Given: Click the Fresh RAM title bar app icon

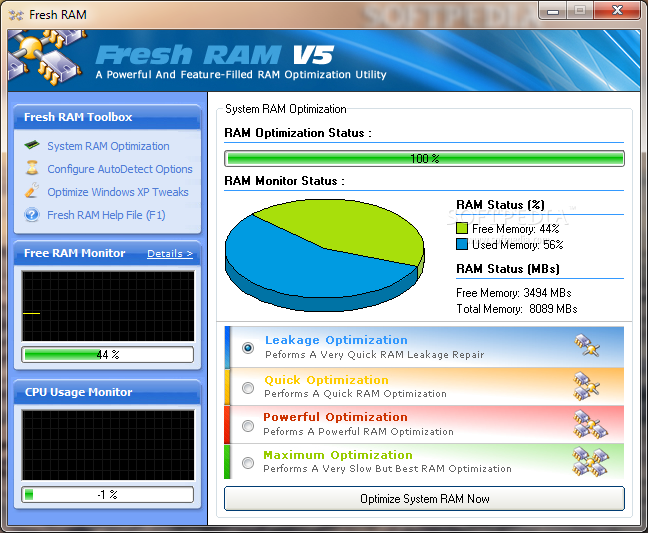Looking at the screenshot, I should (x=16, y=15).
